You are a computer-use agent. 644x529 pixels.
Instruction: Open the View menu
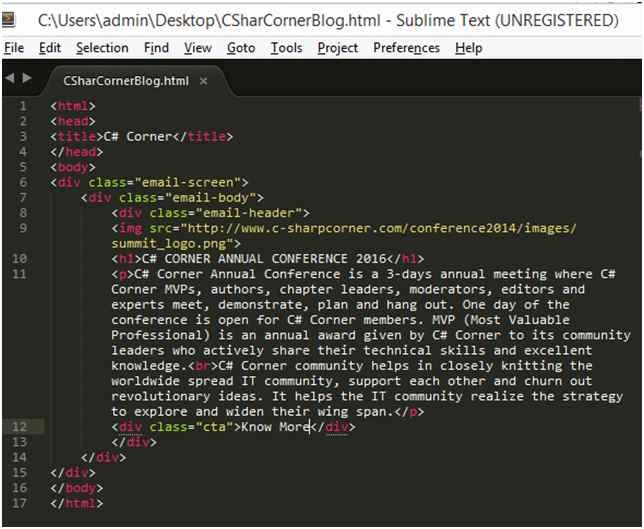tap(198, 48)
